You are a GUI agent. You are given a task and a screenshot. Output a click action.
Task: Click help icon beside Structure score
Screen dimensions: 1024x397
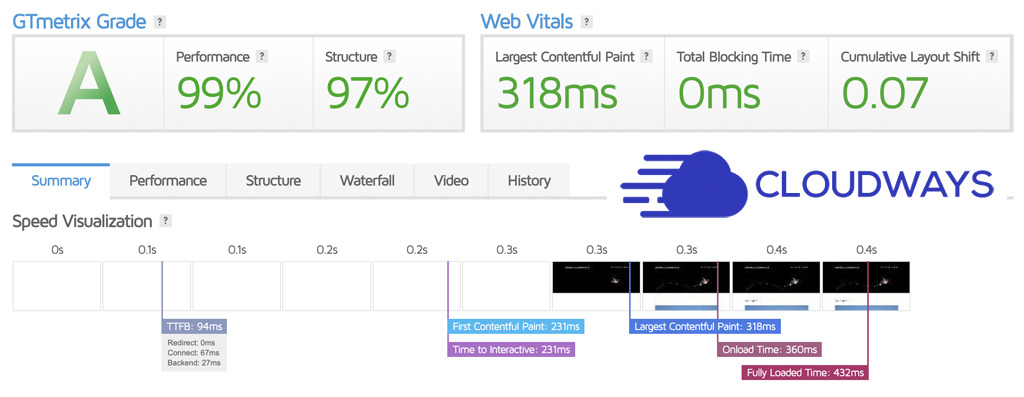389,57
